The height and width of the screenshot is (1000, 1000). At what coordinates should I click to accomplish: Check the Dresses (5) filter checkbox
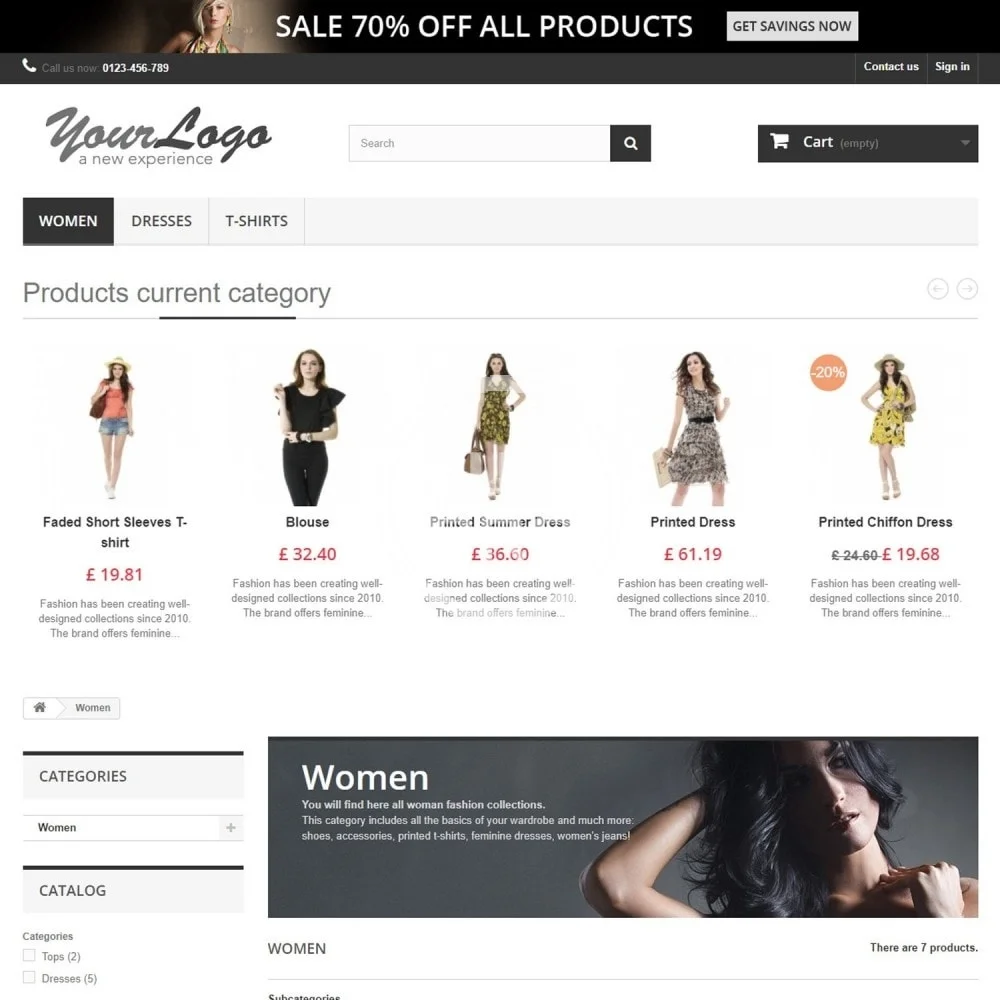pyautogui.click(x=29, y=977)
